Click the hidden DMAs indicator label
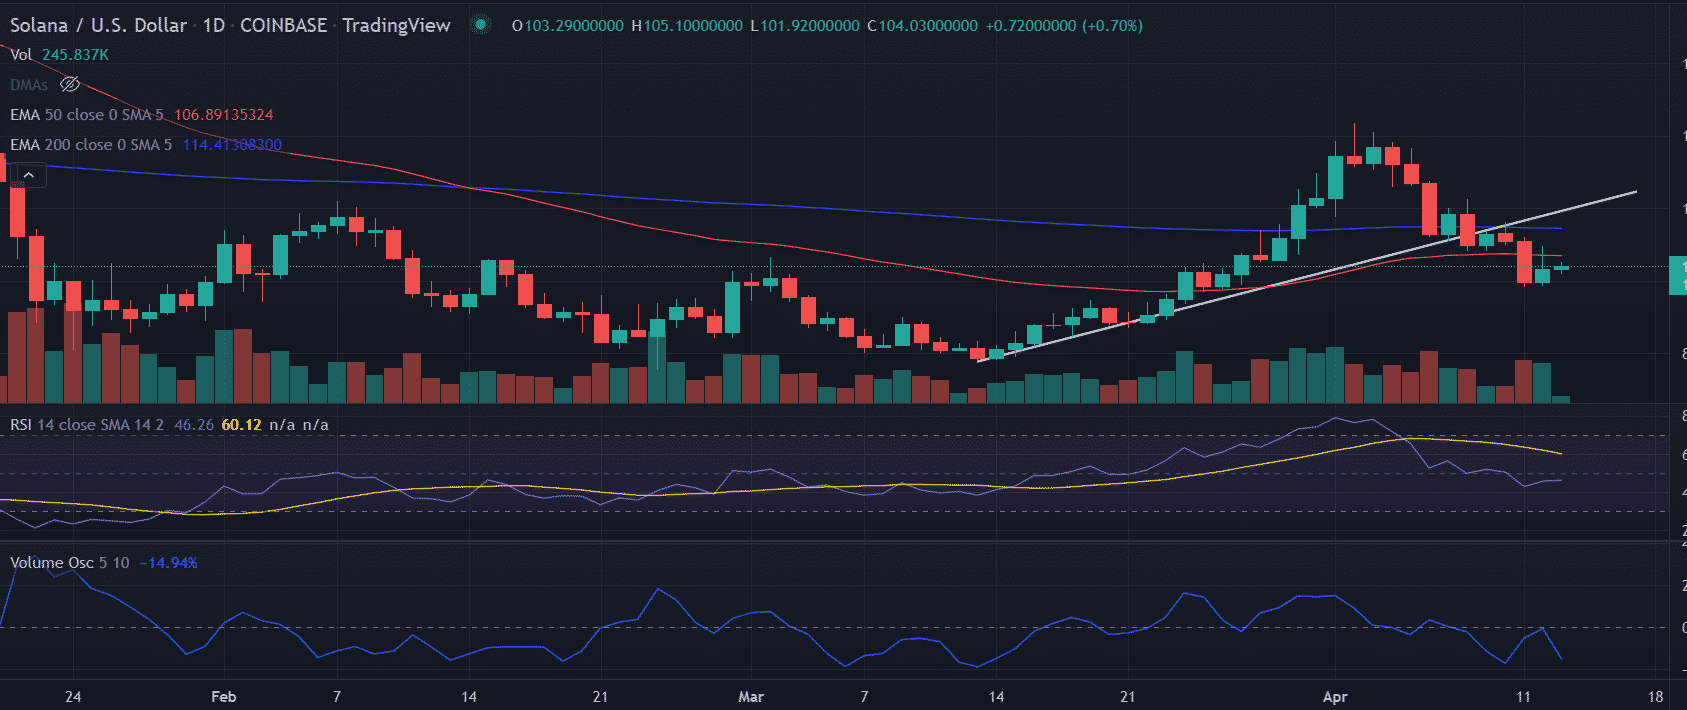Screen dimensions: 1687x710 coord(29,85)
